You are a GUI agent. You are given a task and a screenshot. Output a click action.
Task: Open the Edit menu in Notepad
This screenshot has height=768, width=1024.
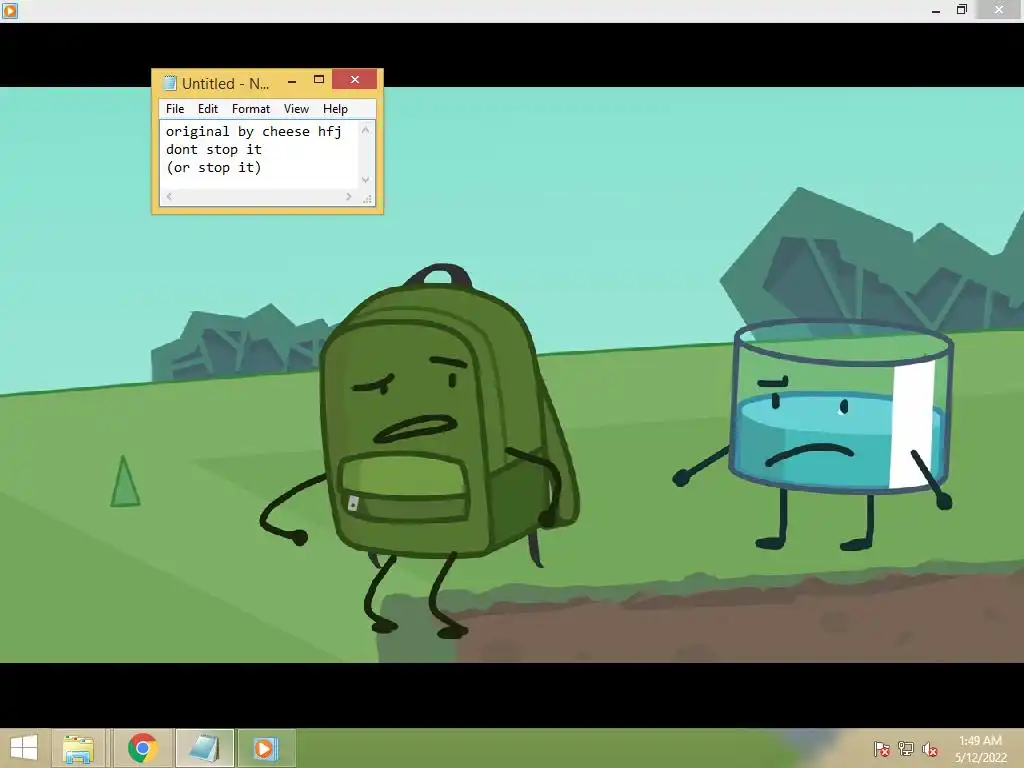click(208, 109)
